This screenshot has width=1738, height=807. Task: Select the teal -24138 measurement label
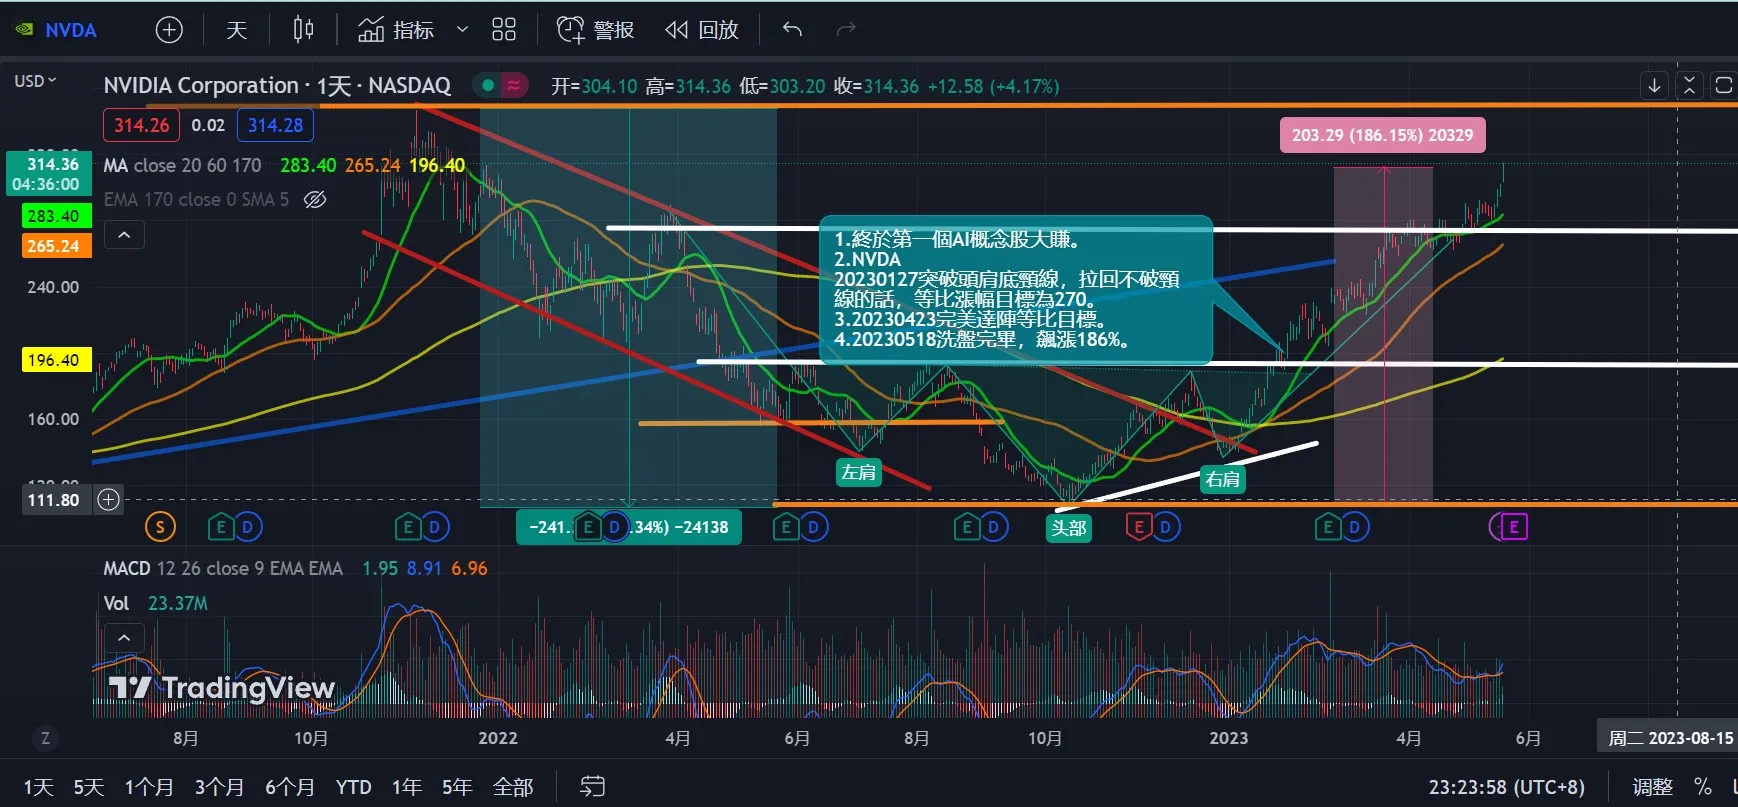pyautogui.click(x=628, y=527)
